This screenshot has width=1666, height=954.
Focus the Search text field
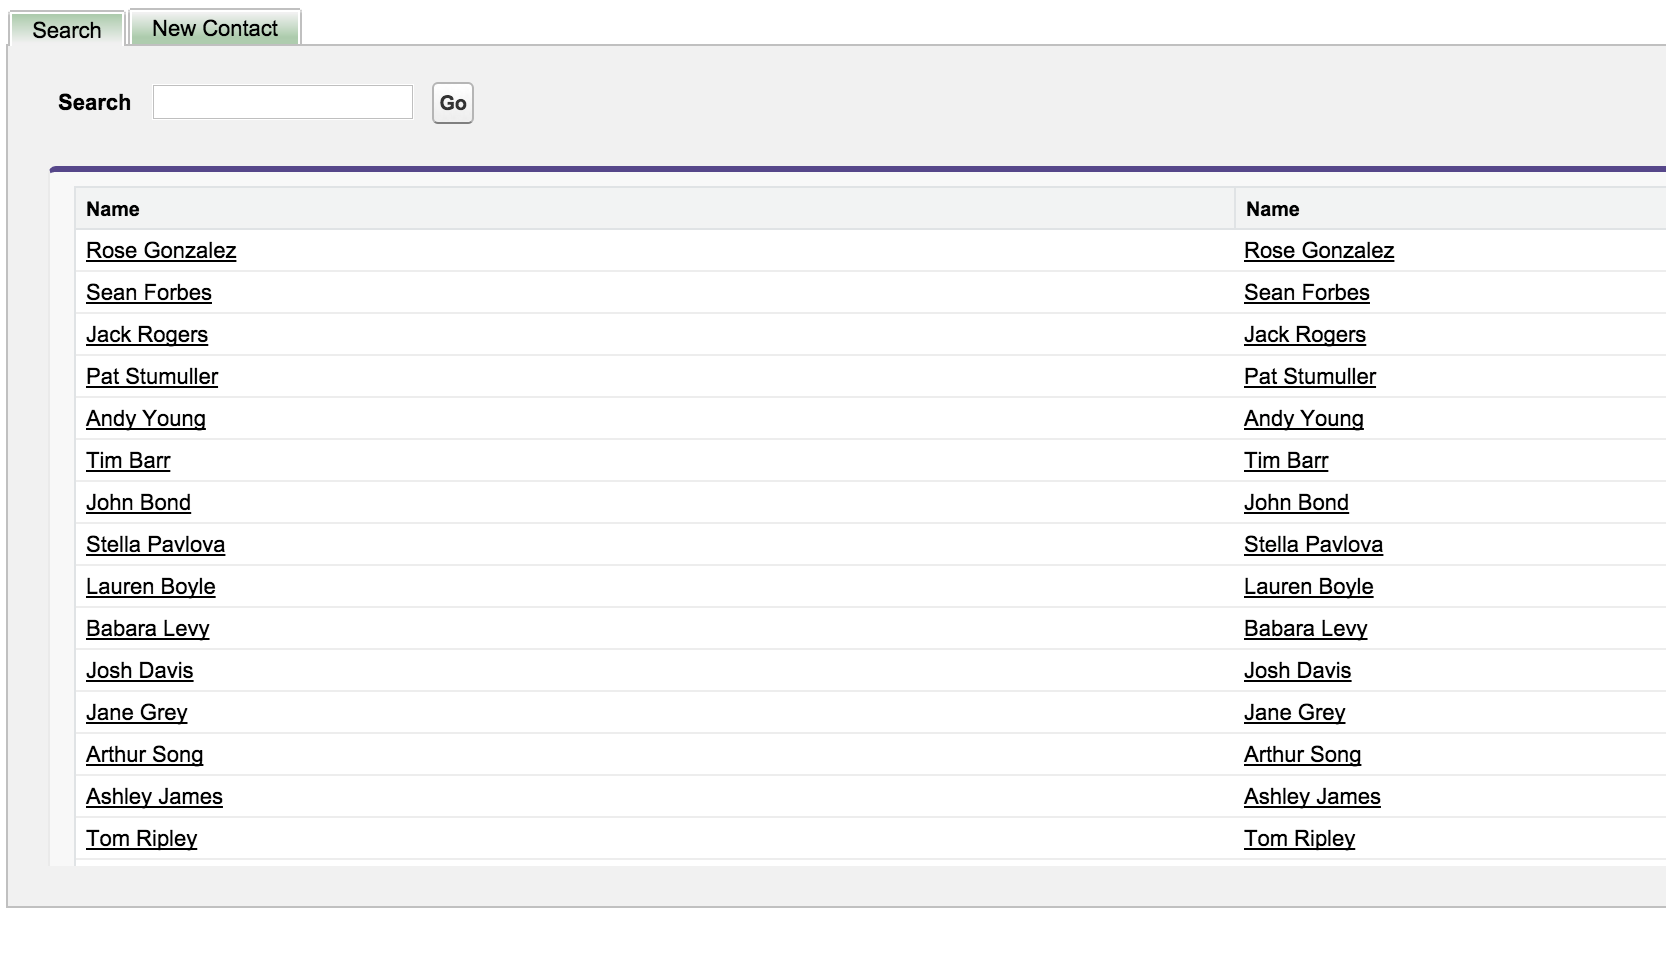282,102
